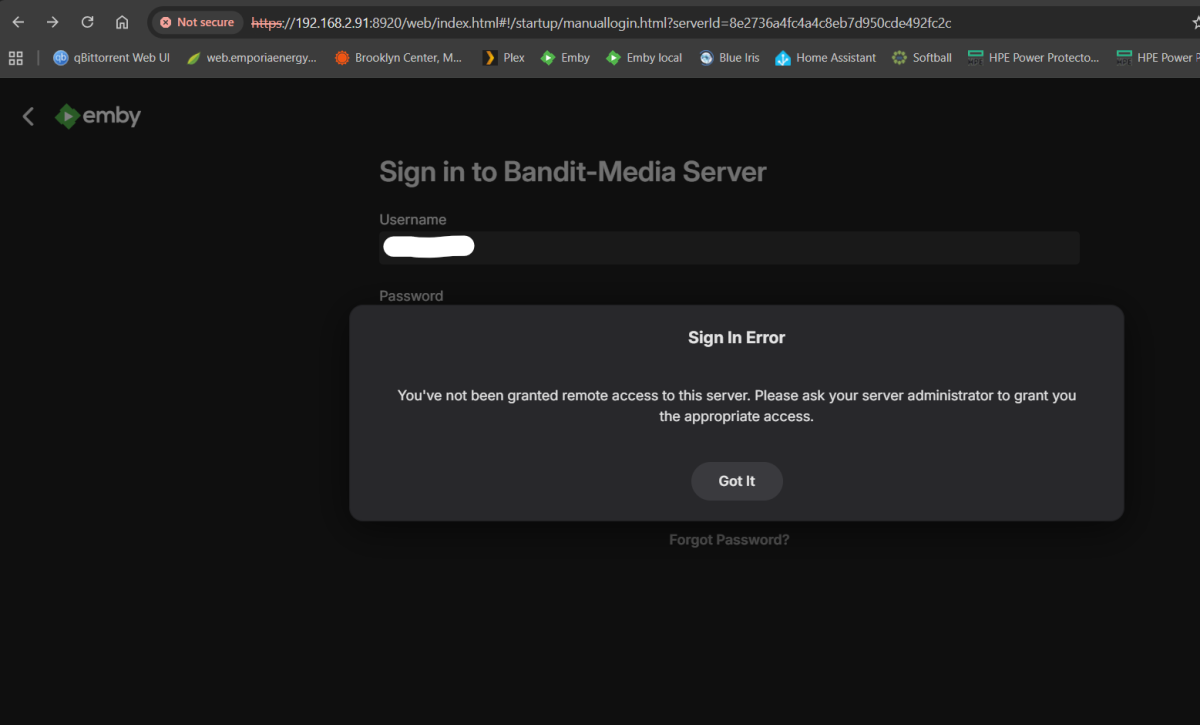1200x725 pixels.
Task: Open the first HPE Power Protector bookmark
Action: pyautogui.click(x=1033, y=58)
